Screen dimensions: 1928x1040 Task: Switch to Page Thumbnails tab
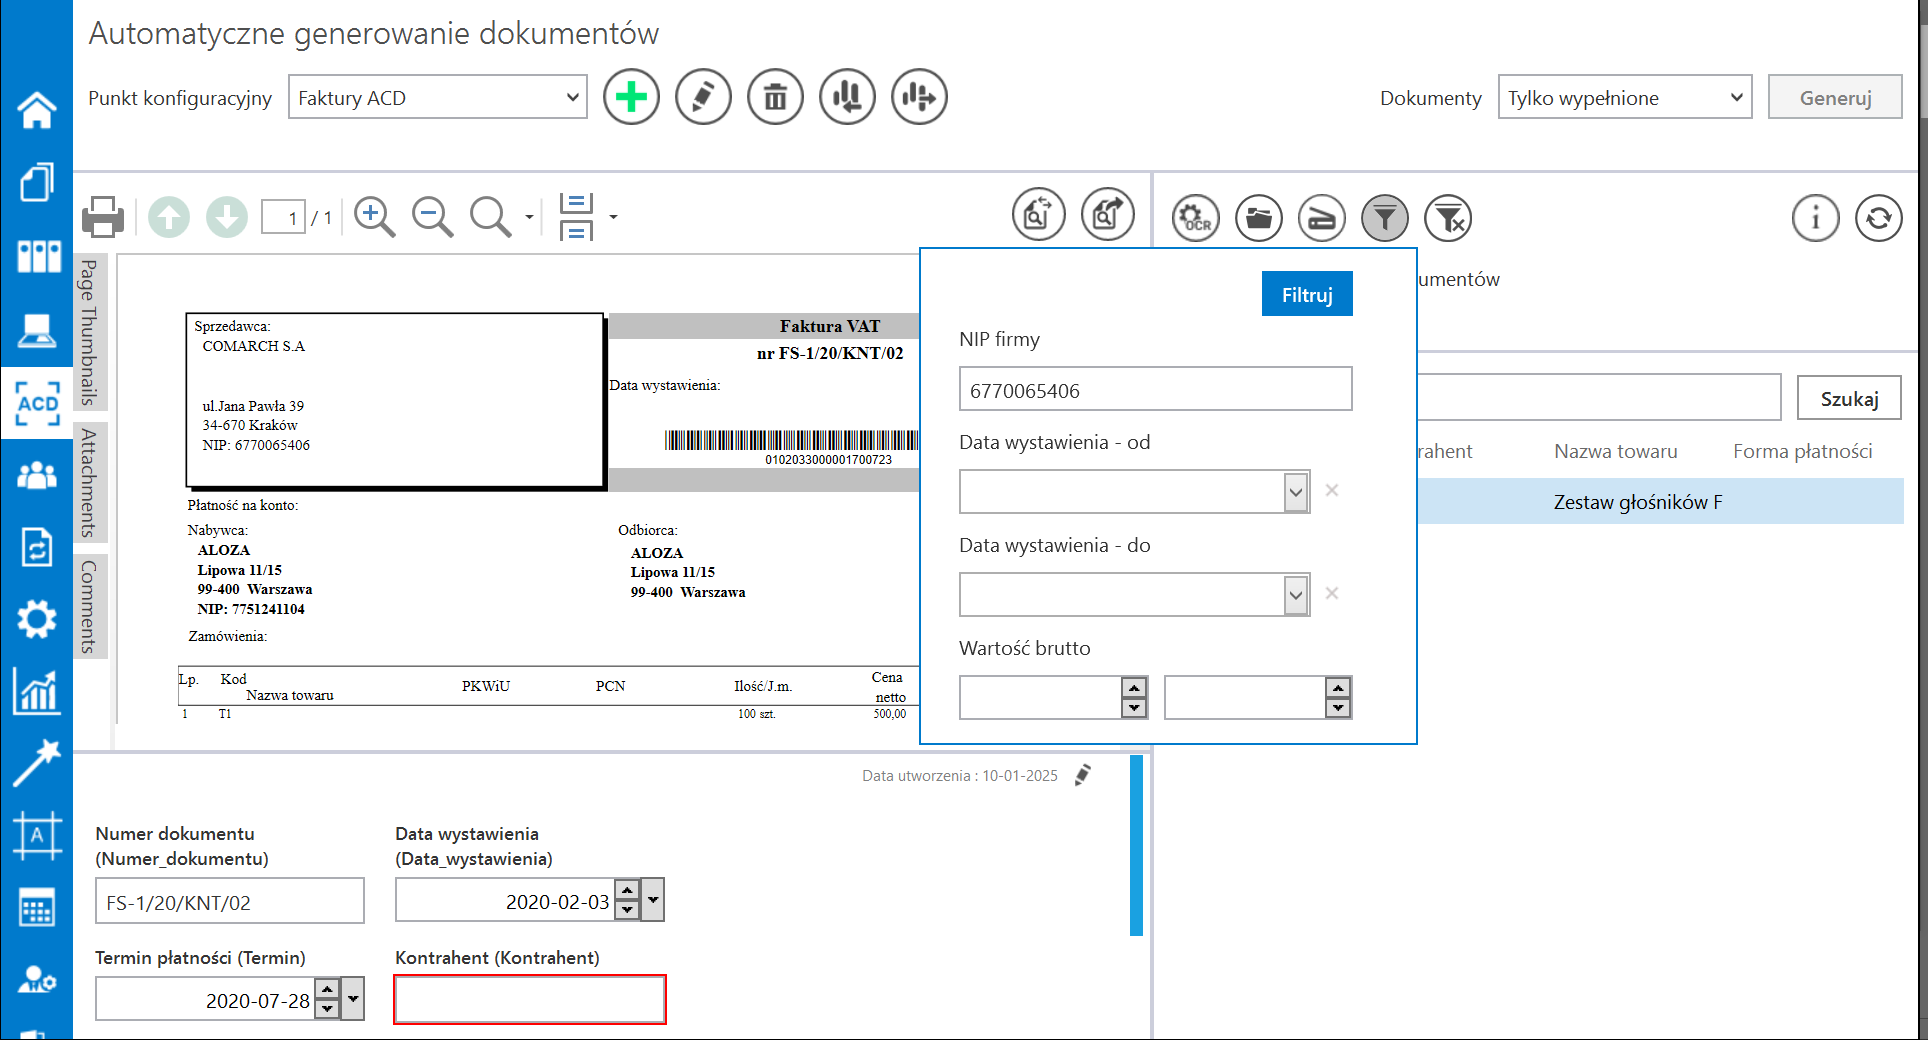coord(89,332)
